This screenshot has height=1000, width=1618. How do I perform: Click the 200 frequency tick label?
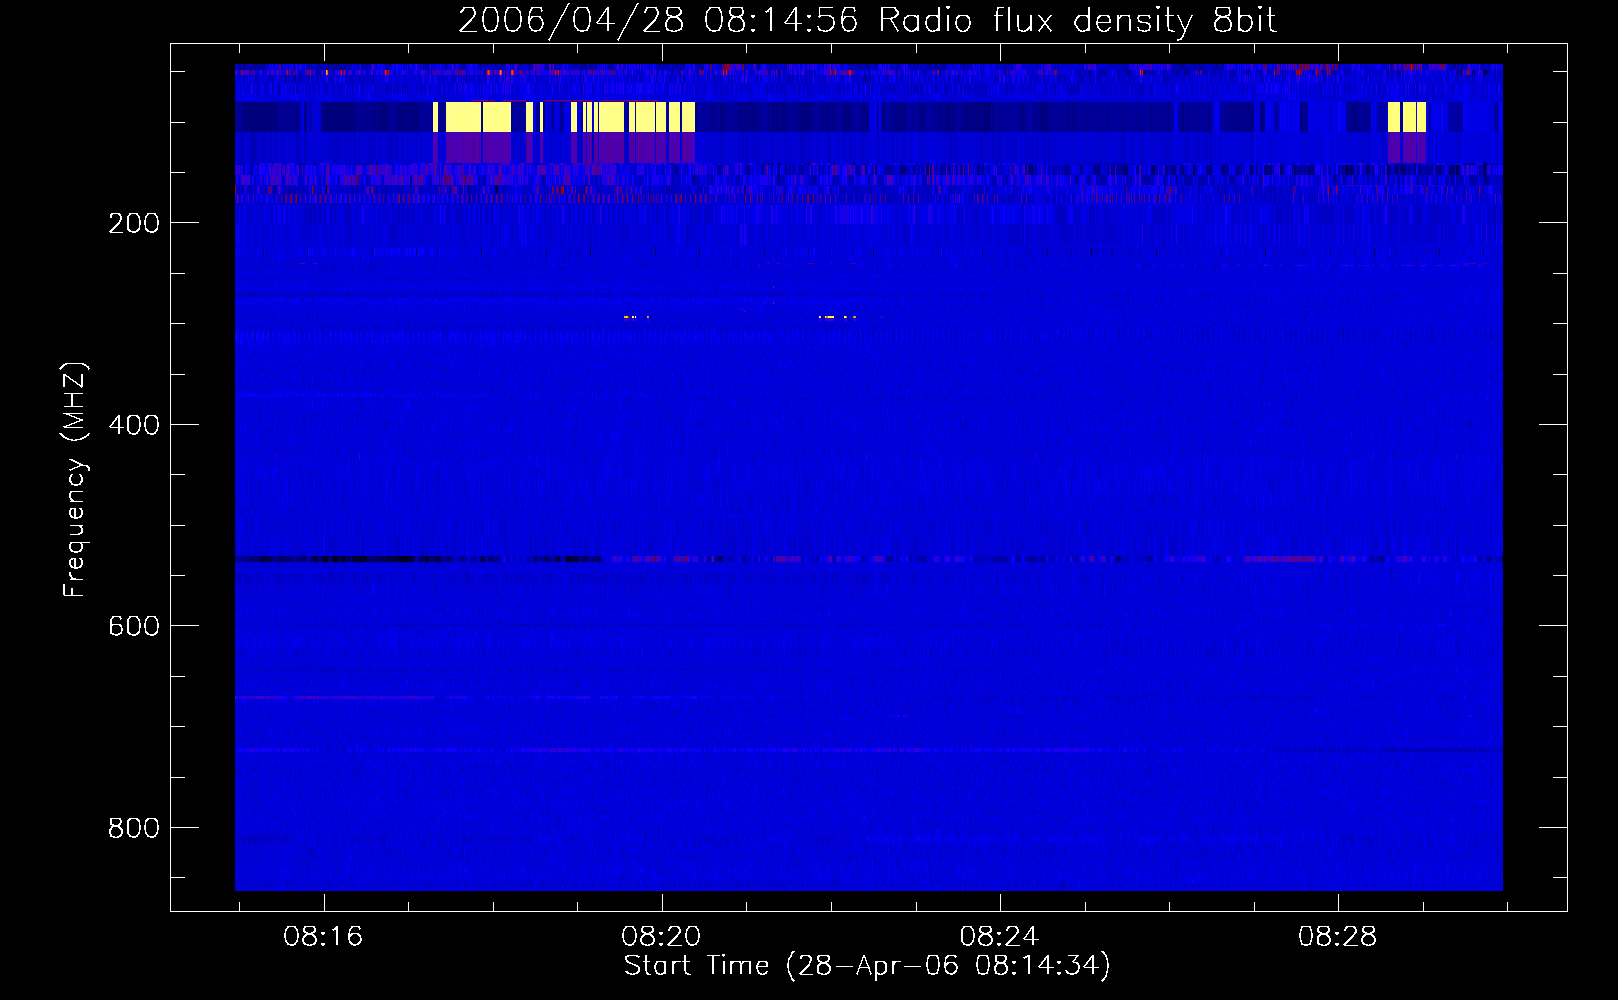coord(134,223)
